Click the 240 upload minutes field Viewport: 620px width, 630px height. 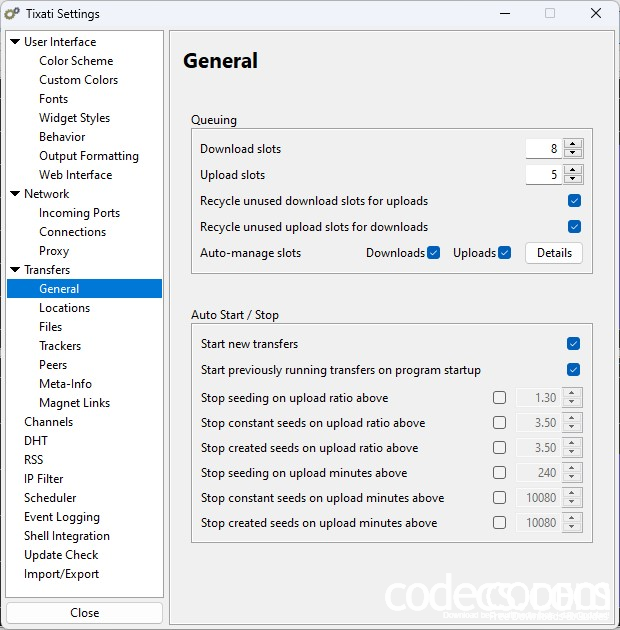coord(538,472)
